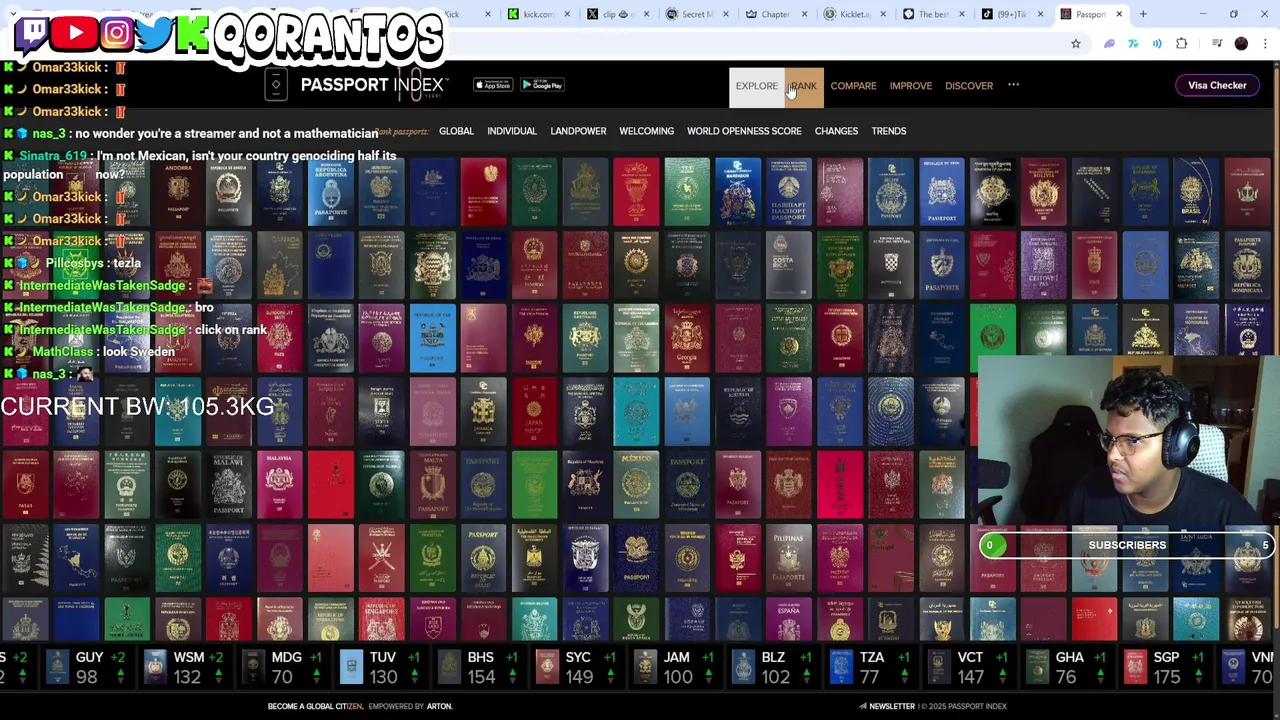Open the COMPARE menu item
This screenshot has height=720, width=1280.
[x=853, y=86]
